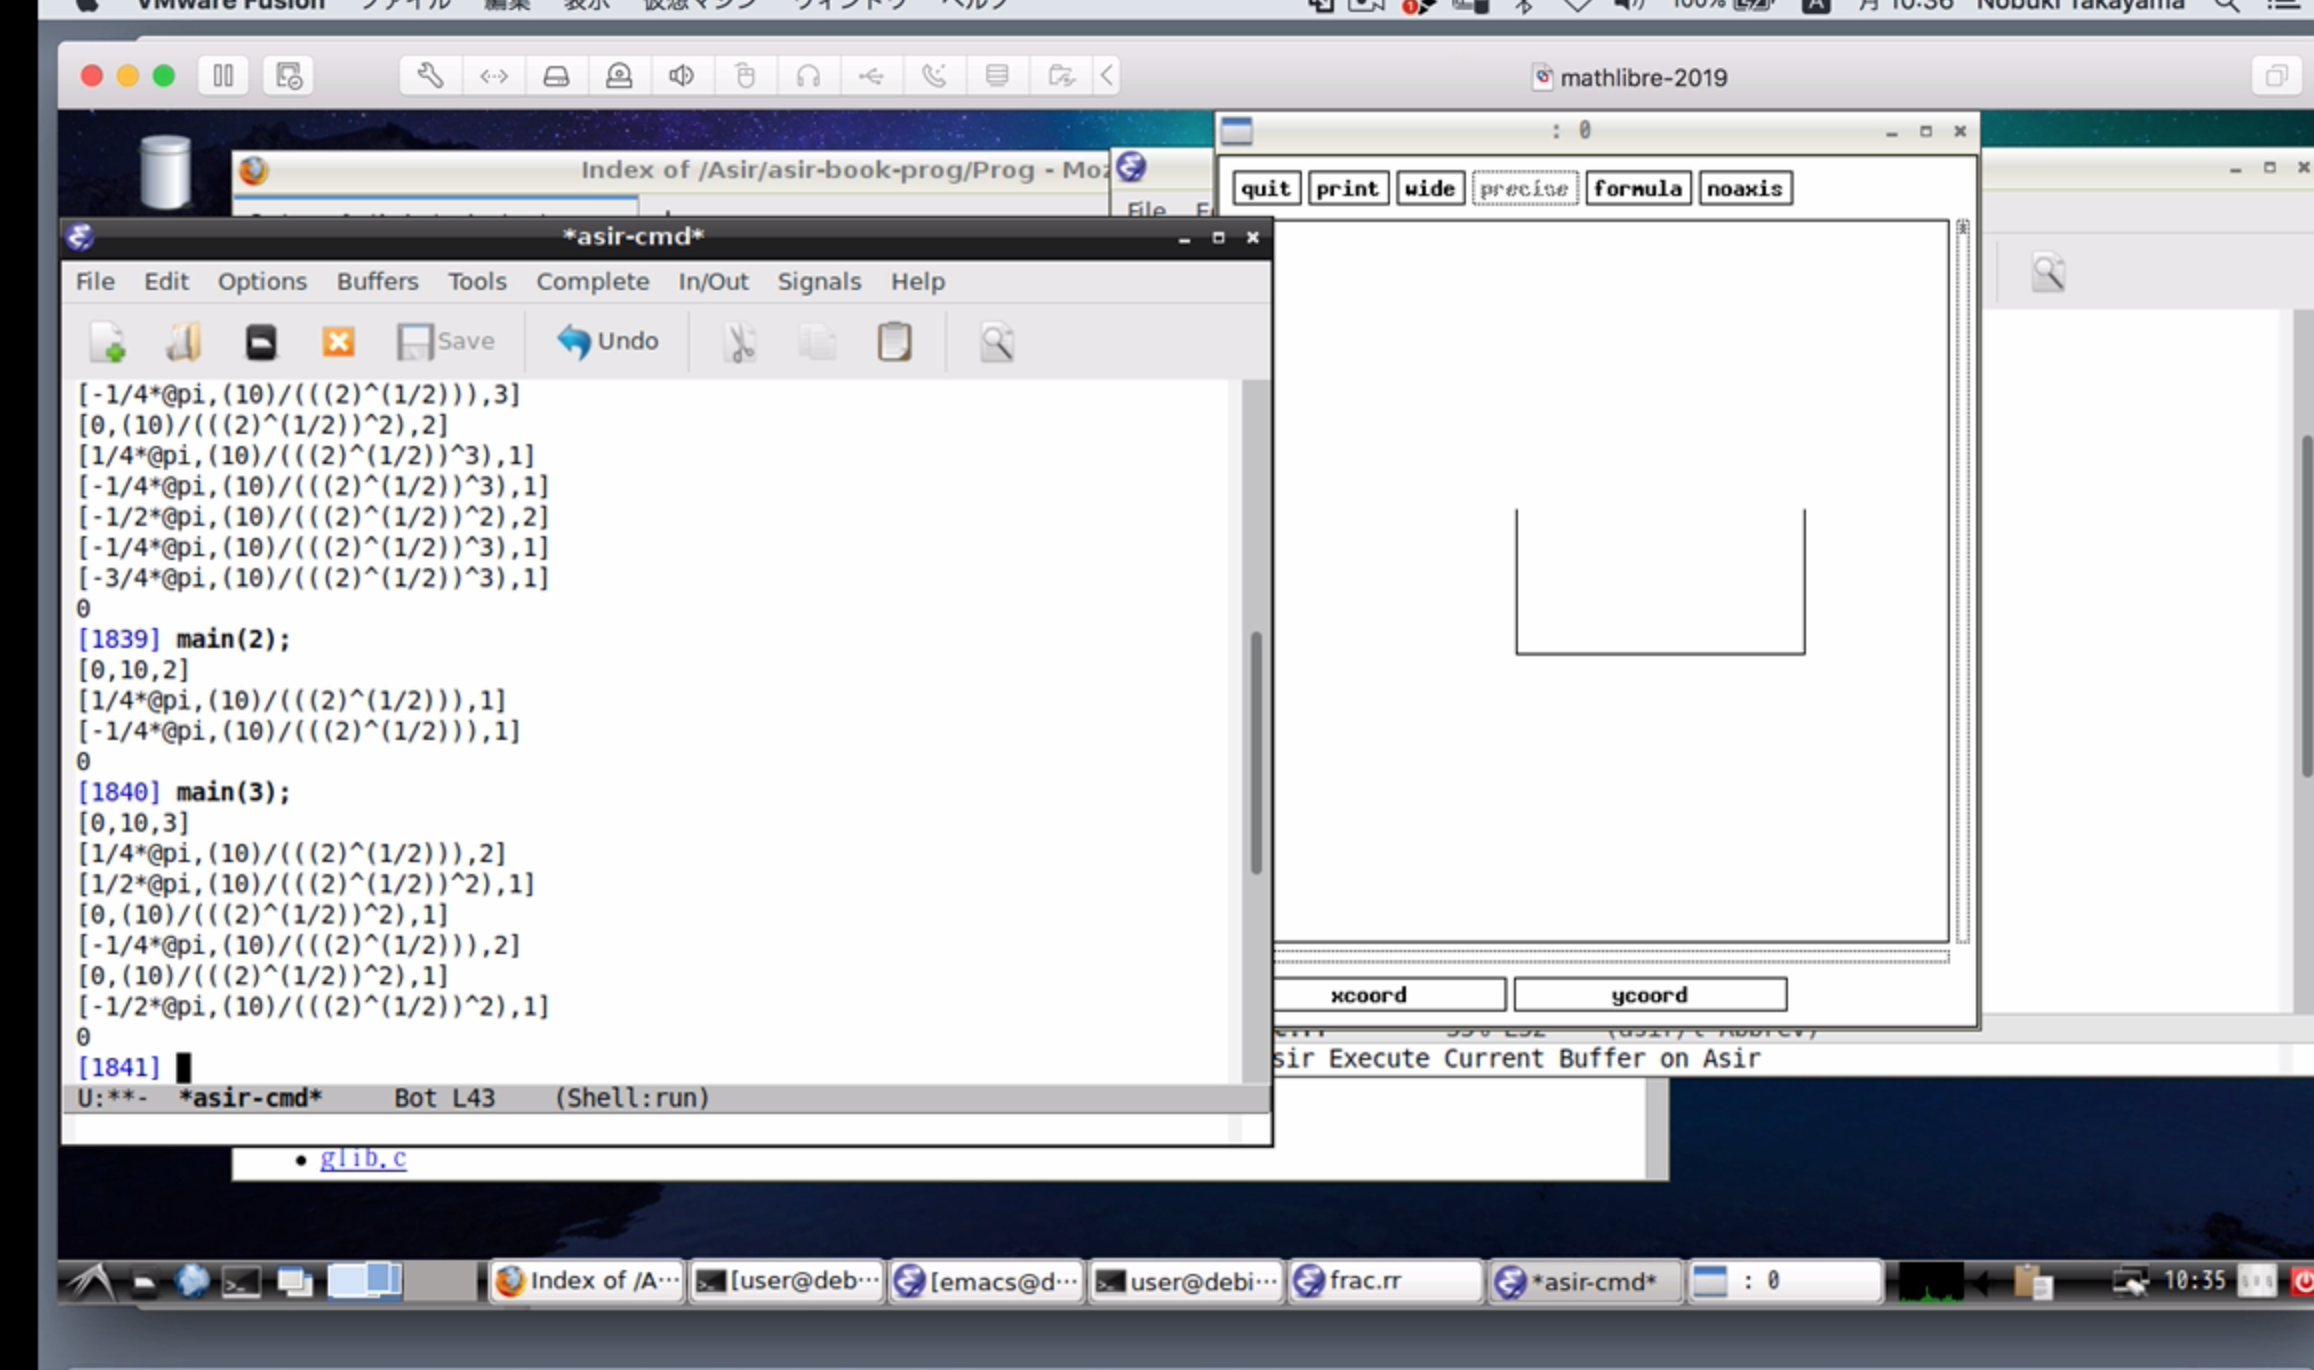Image resolution: width=2314 pixels, height=1370 pixels.
Task: Click quit in the plot window
Action: [x=1266, y=188]
